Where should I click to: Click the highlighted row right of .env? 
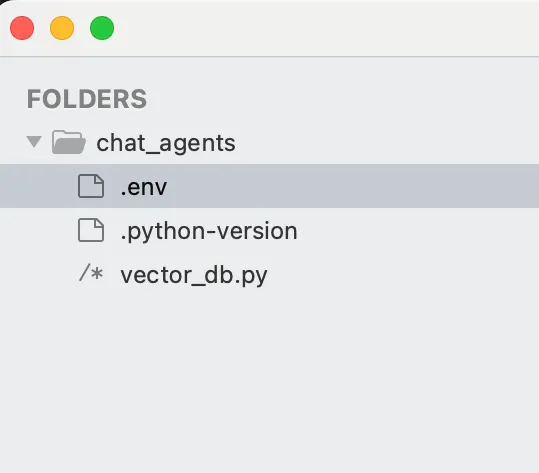click(x=353, y=186)
